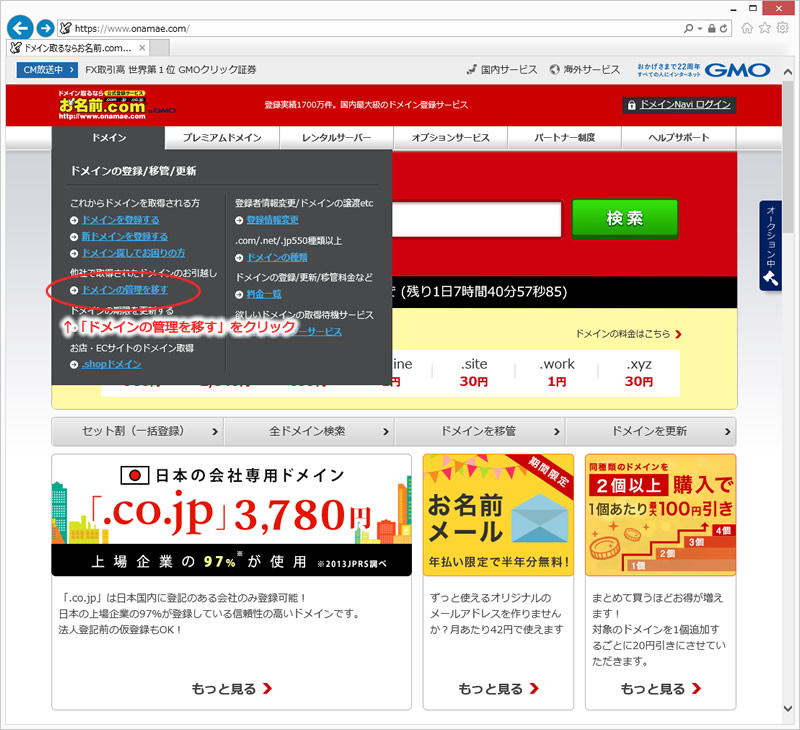Screen dimensions: 800x730
Task: Click ドメインを登録する link
Action: (121, 220)
